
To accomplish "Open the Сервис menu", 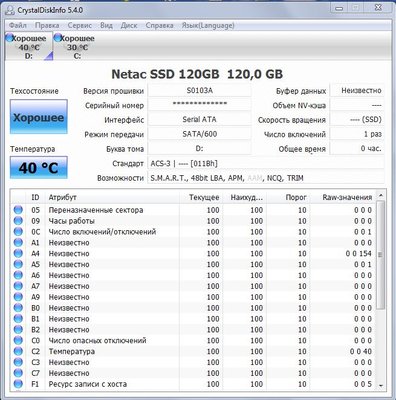I will coord(80,25).
